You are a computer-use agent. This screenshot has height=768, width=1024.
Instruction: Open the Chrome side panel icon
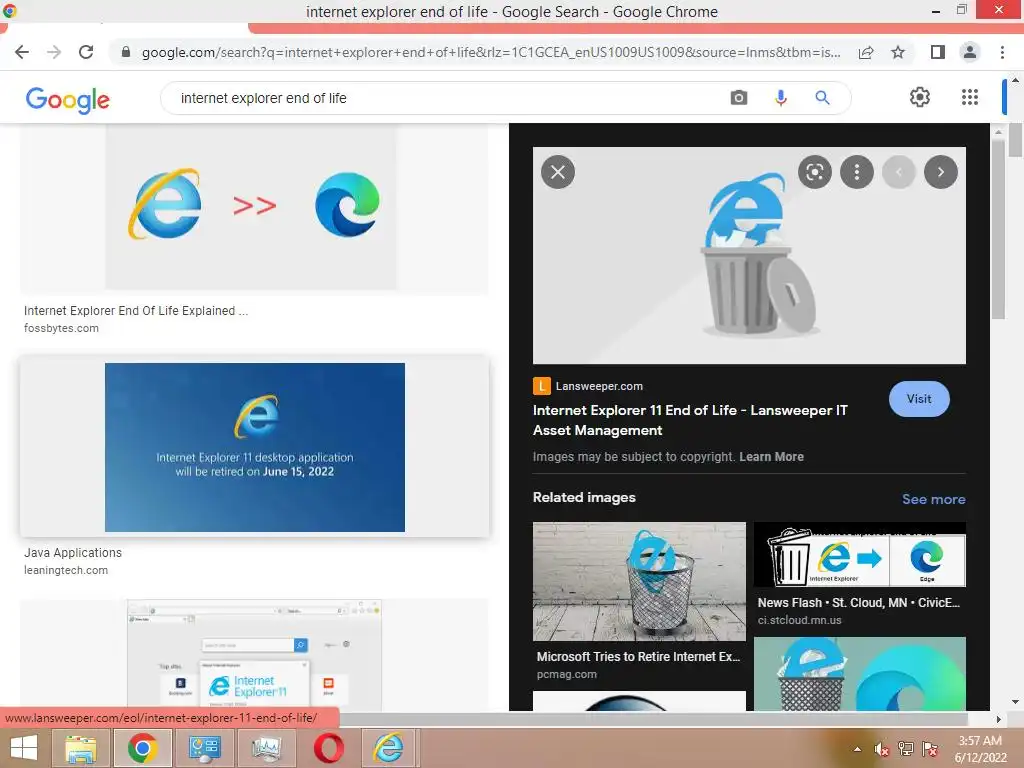pos(938,52)
